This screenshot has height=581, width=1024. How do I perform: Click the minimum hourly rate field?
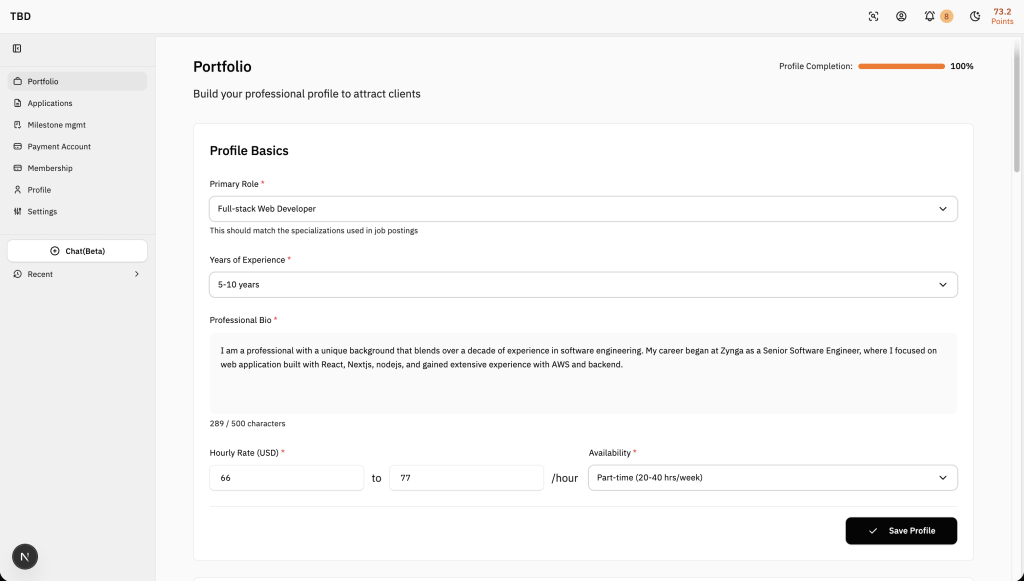point(286,478)
